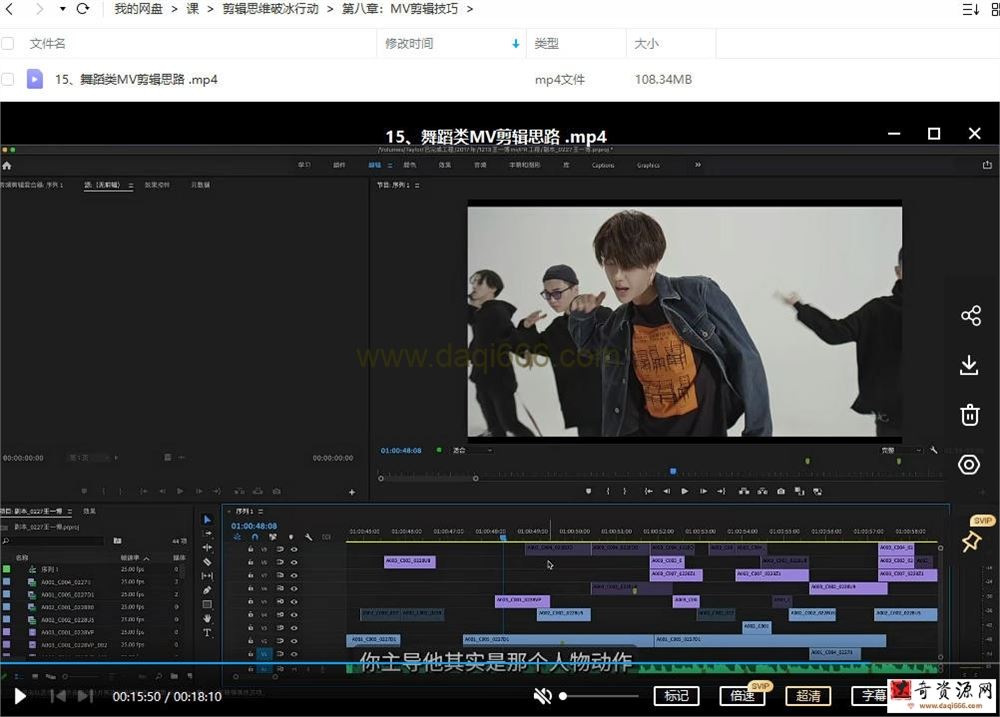
Task: Switch to the Graphics workspace tab
Action: [648, 165]
